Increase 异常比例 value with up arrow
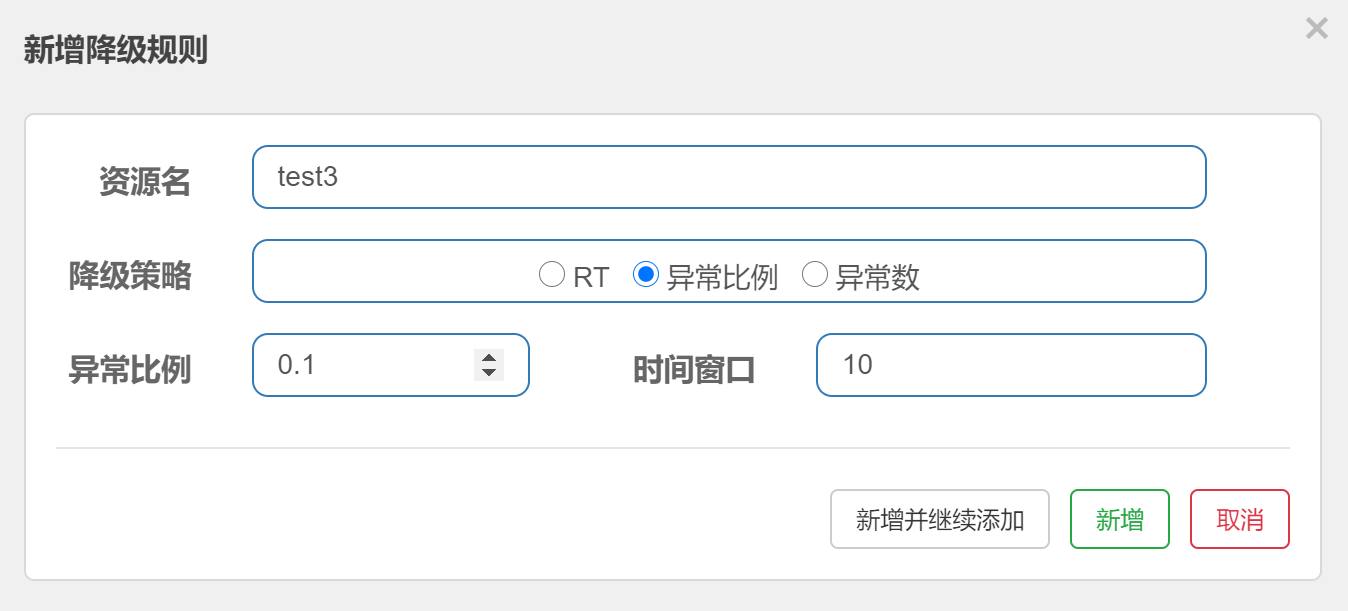This screenshot has height=611, width=1348. (489, 358)
